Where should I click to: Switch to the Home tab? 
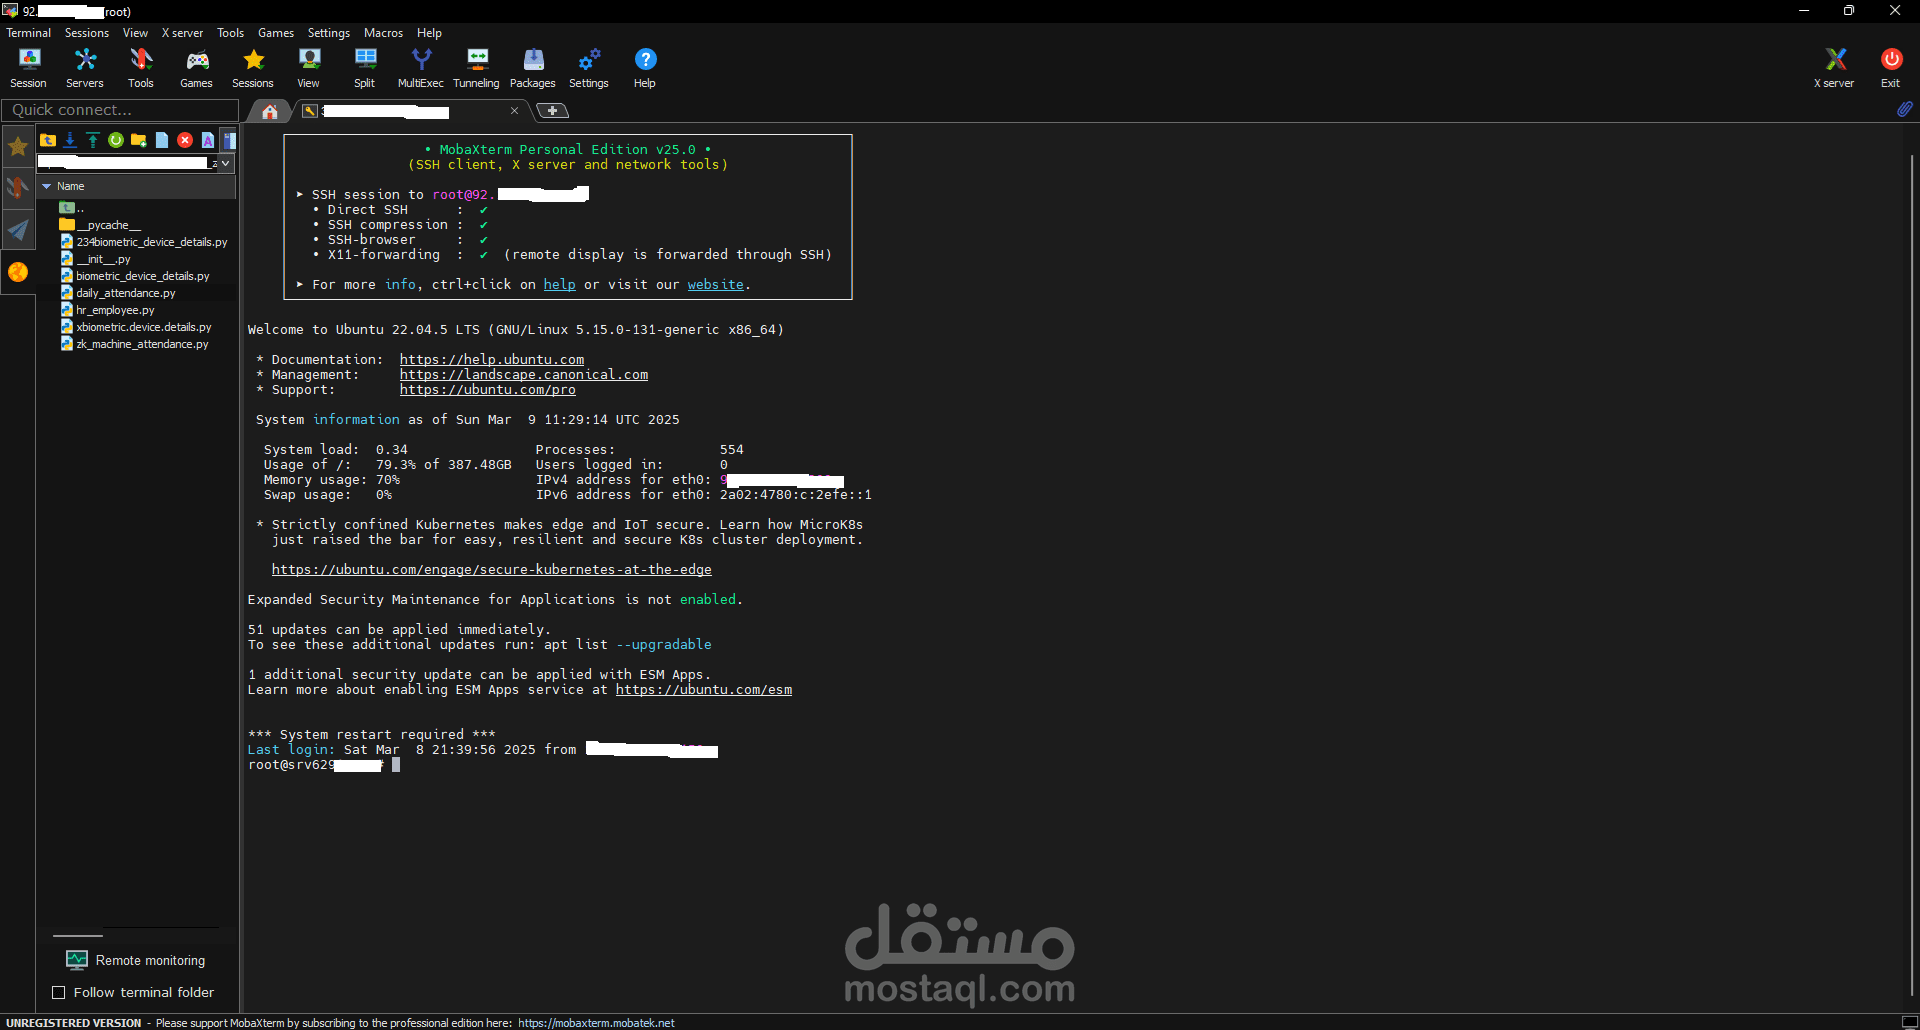tap(270, 111)
